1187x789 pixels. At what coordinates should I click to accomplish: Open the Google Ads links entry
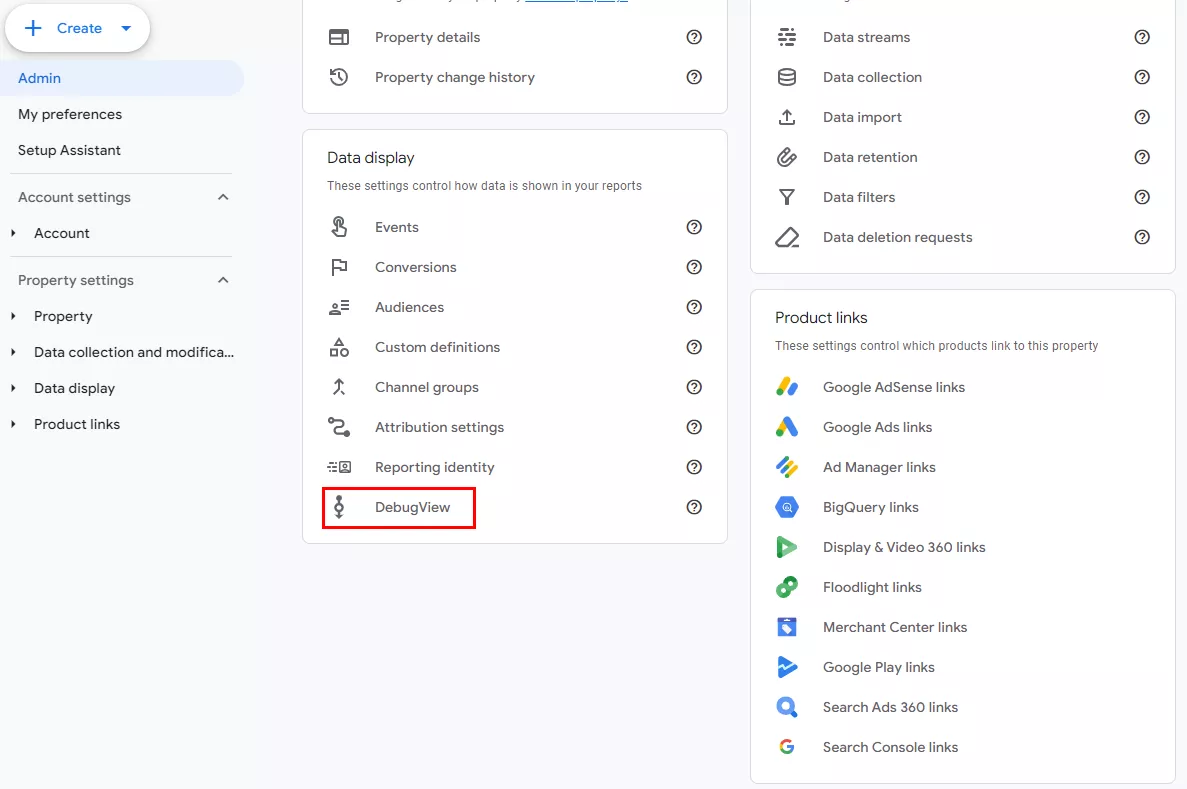point(877,427)
